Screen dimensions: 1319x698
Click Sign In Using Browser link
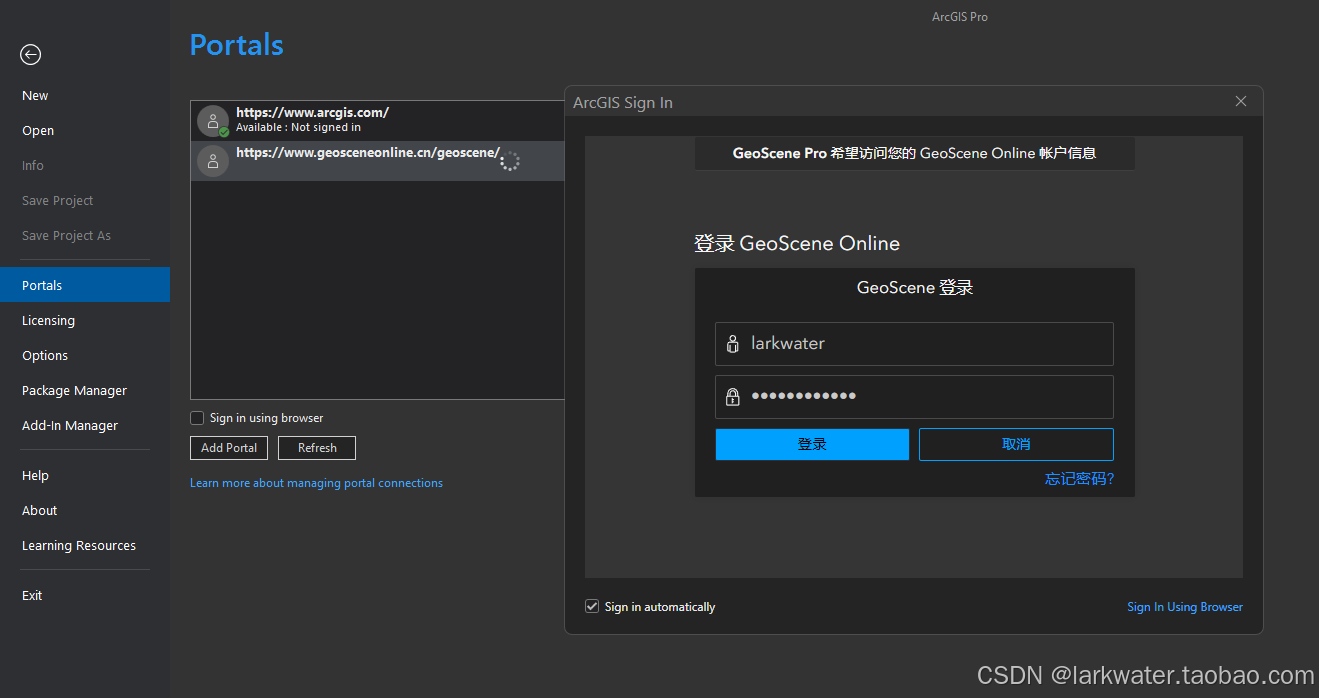tap(1185, 607)
